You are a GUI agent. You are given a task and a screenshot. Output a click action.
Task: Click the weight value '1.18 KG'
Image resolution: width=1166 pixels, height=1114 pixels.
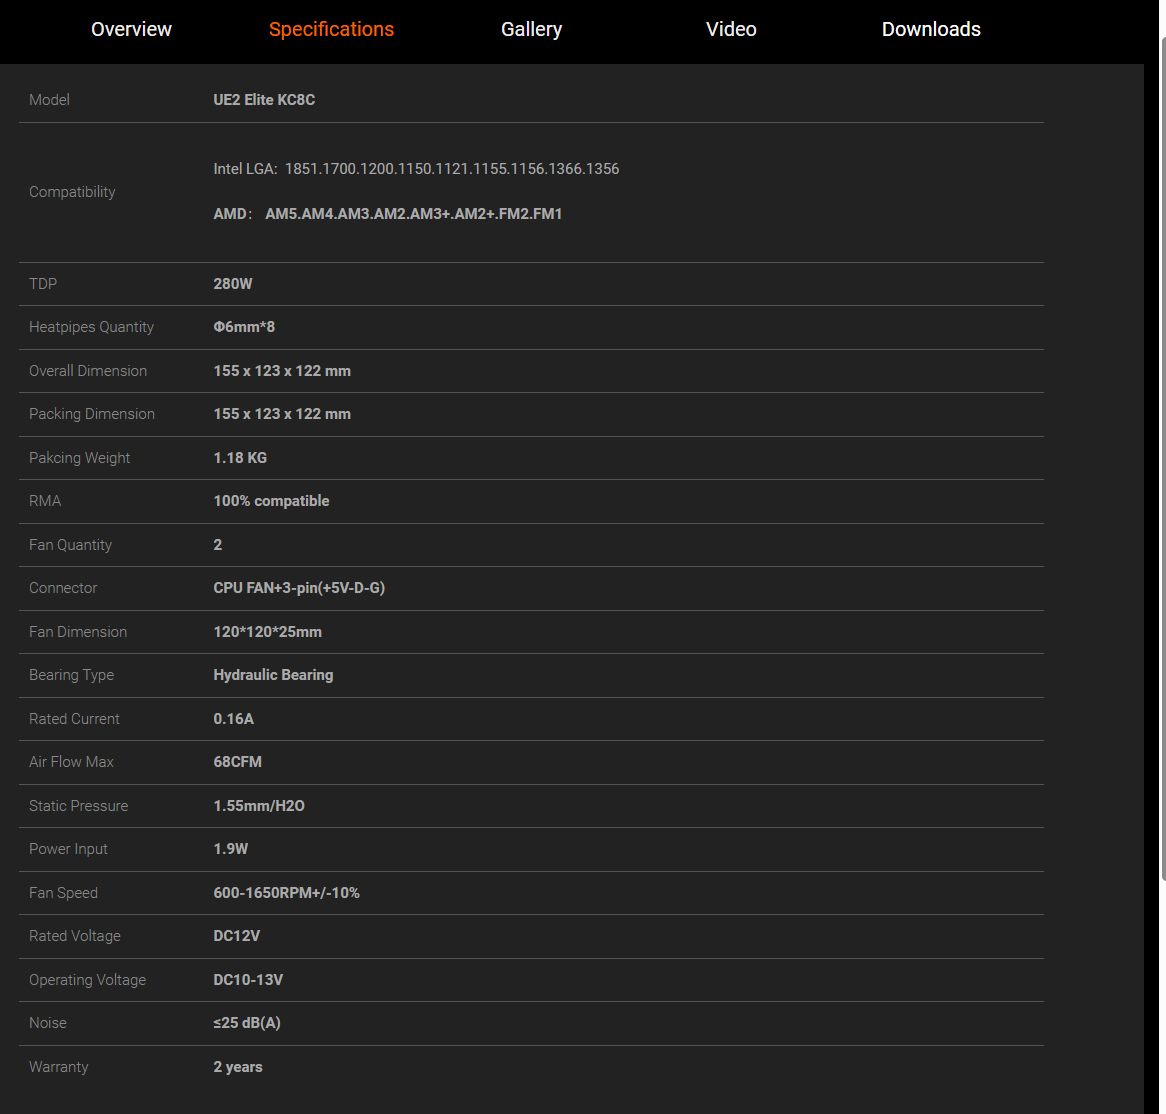(240, 458)
